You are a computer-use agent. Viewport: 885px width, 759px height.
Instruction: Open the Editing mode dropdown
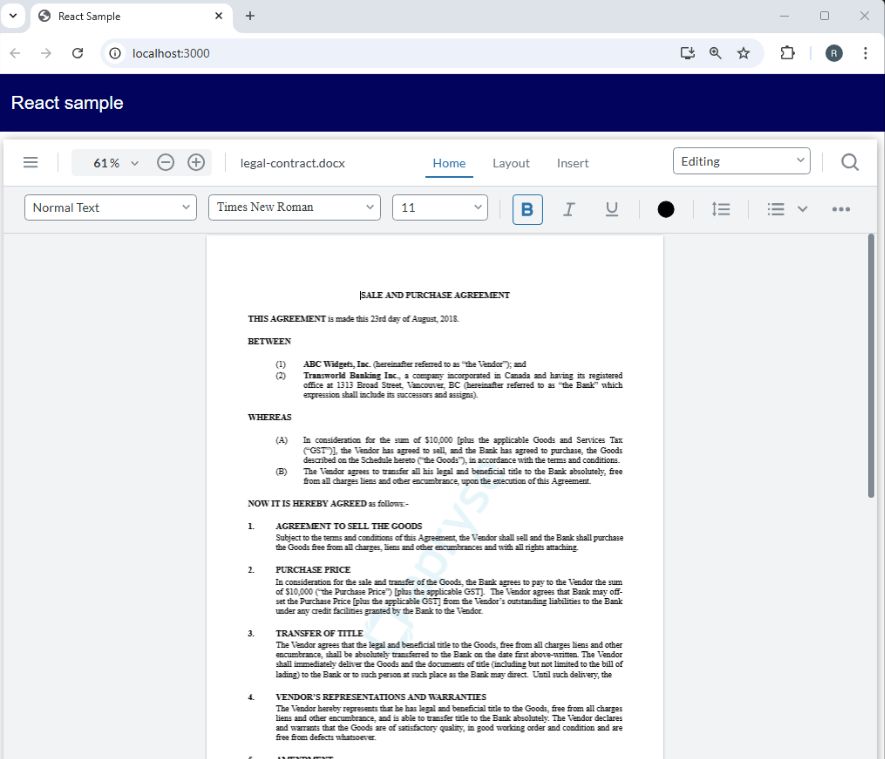coord(741,161)
